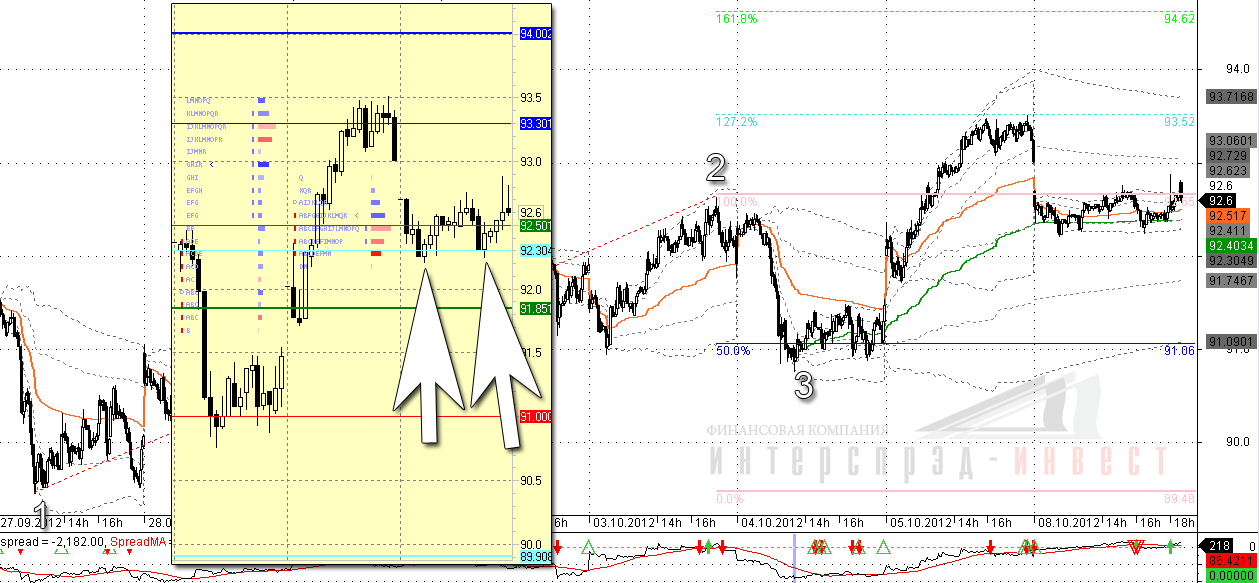This screenshot has width=1259, height=583.
Task: Select the 50.0% Fibonacci level label
Action: pos(733,350)
